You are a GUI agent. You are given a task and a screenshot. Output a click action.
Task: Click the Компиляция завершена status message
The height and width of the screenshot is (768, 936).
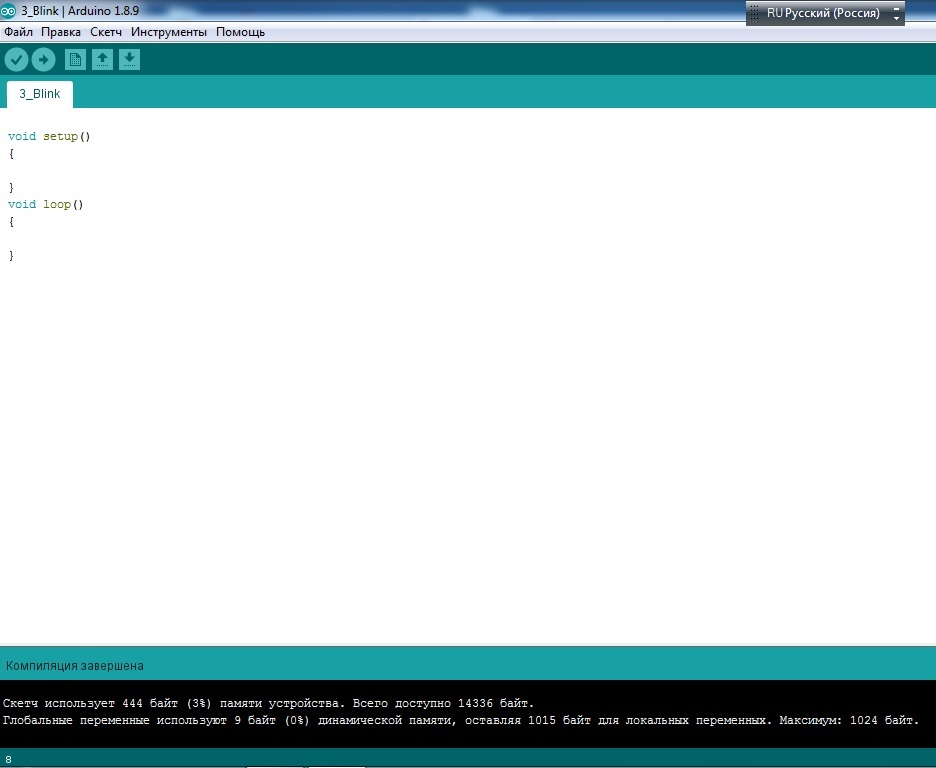75,665
